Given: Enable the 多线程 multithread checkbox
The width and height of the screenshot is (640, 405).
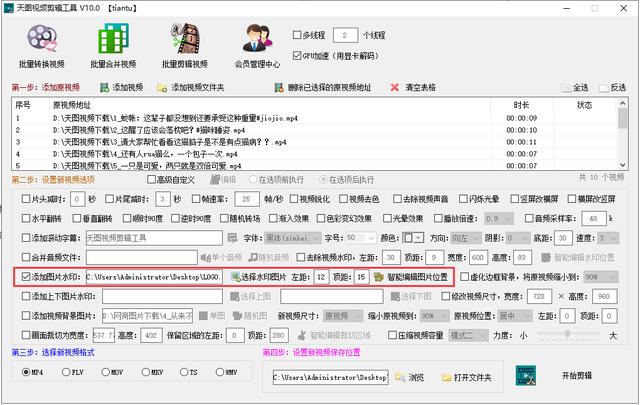Looking at the screenshot, I should tap(297, 37).
